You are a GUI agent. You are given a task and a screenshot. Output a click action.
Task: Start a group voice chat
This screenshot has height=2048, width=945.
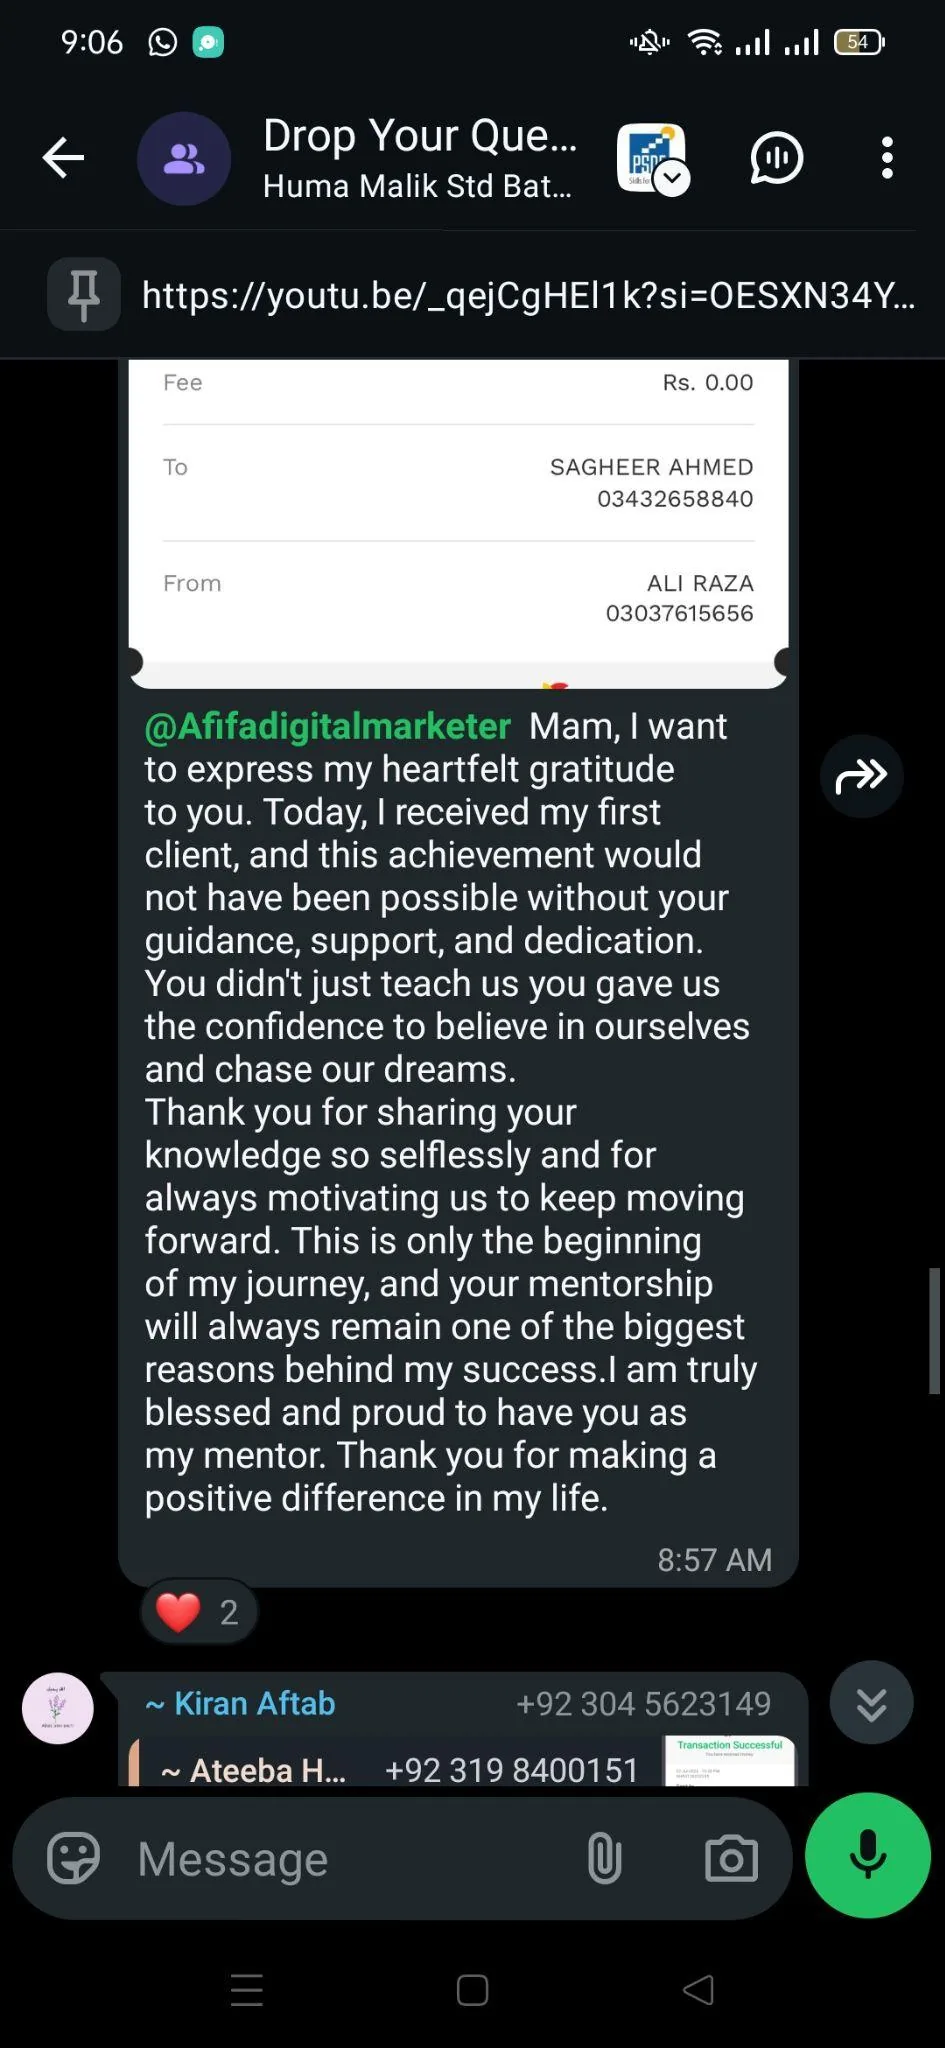(776, 158)
